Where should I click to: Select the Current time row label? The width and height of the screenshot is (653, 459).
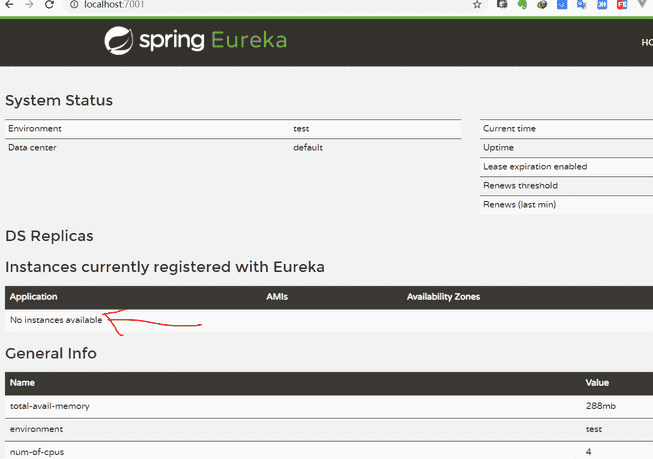tap(509, 129)
